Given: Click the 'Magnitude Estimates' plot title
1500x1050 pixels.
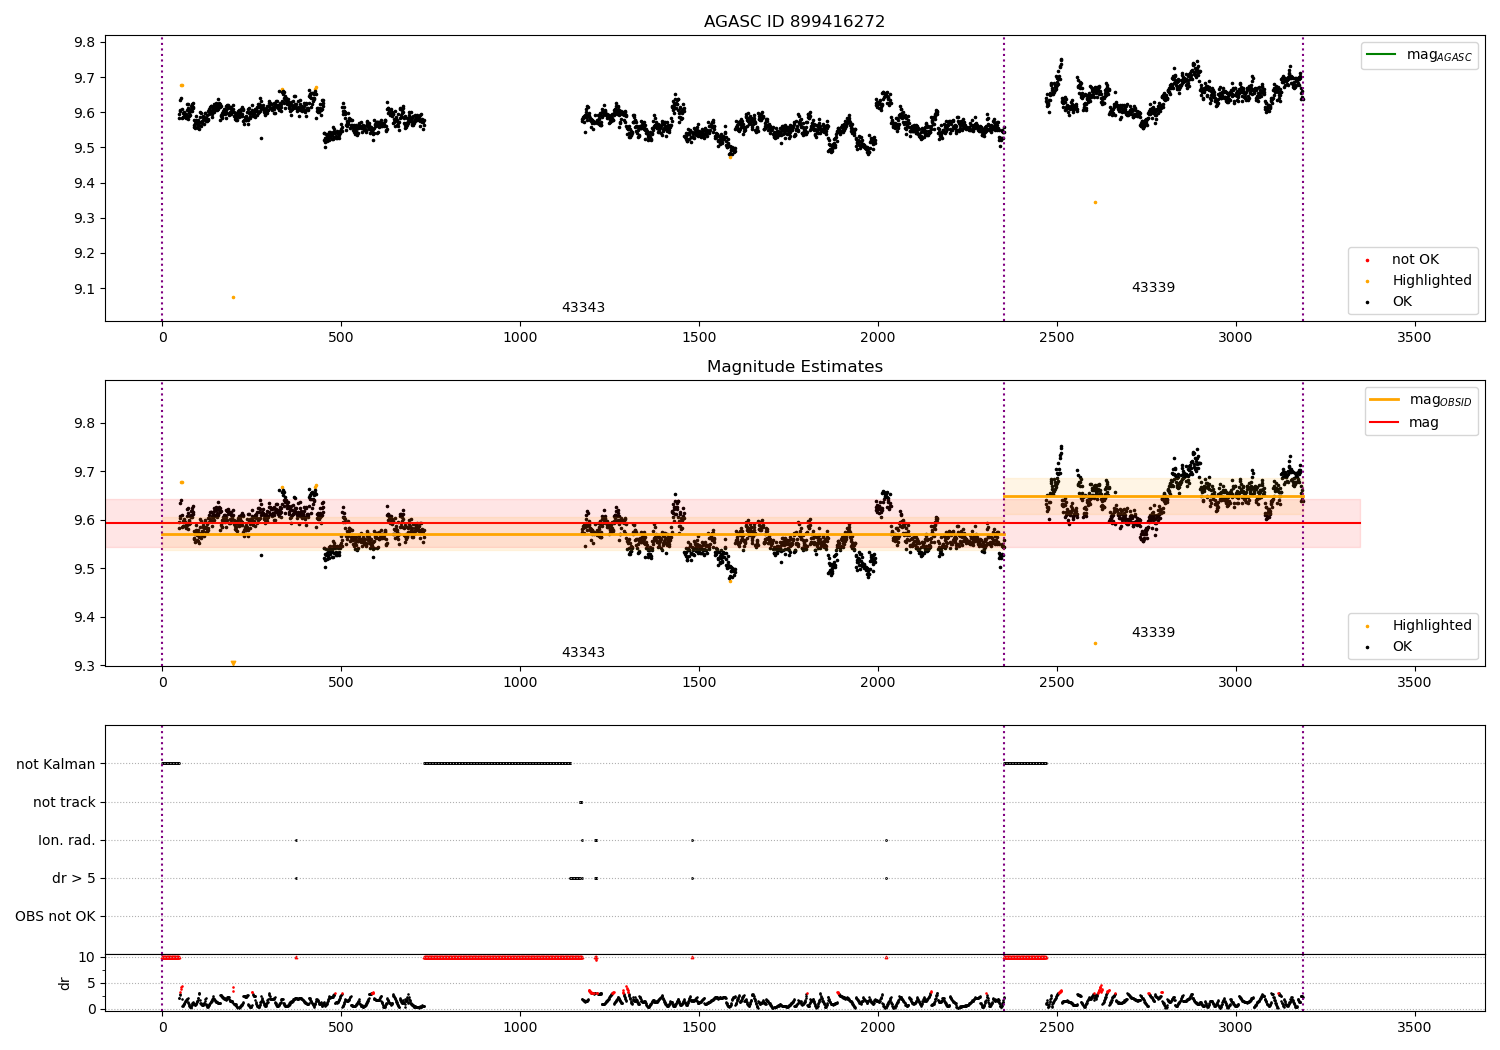Looking at the screenshot, I should coord(794,367).
